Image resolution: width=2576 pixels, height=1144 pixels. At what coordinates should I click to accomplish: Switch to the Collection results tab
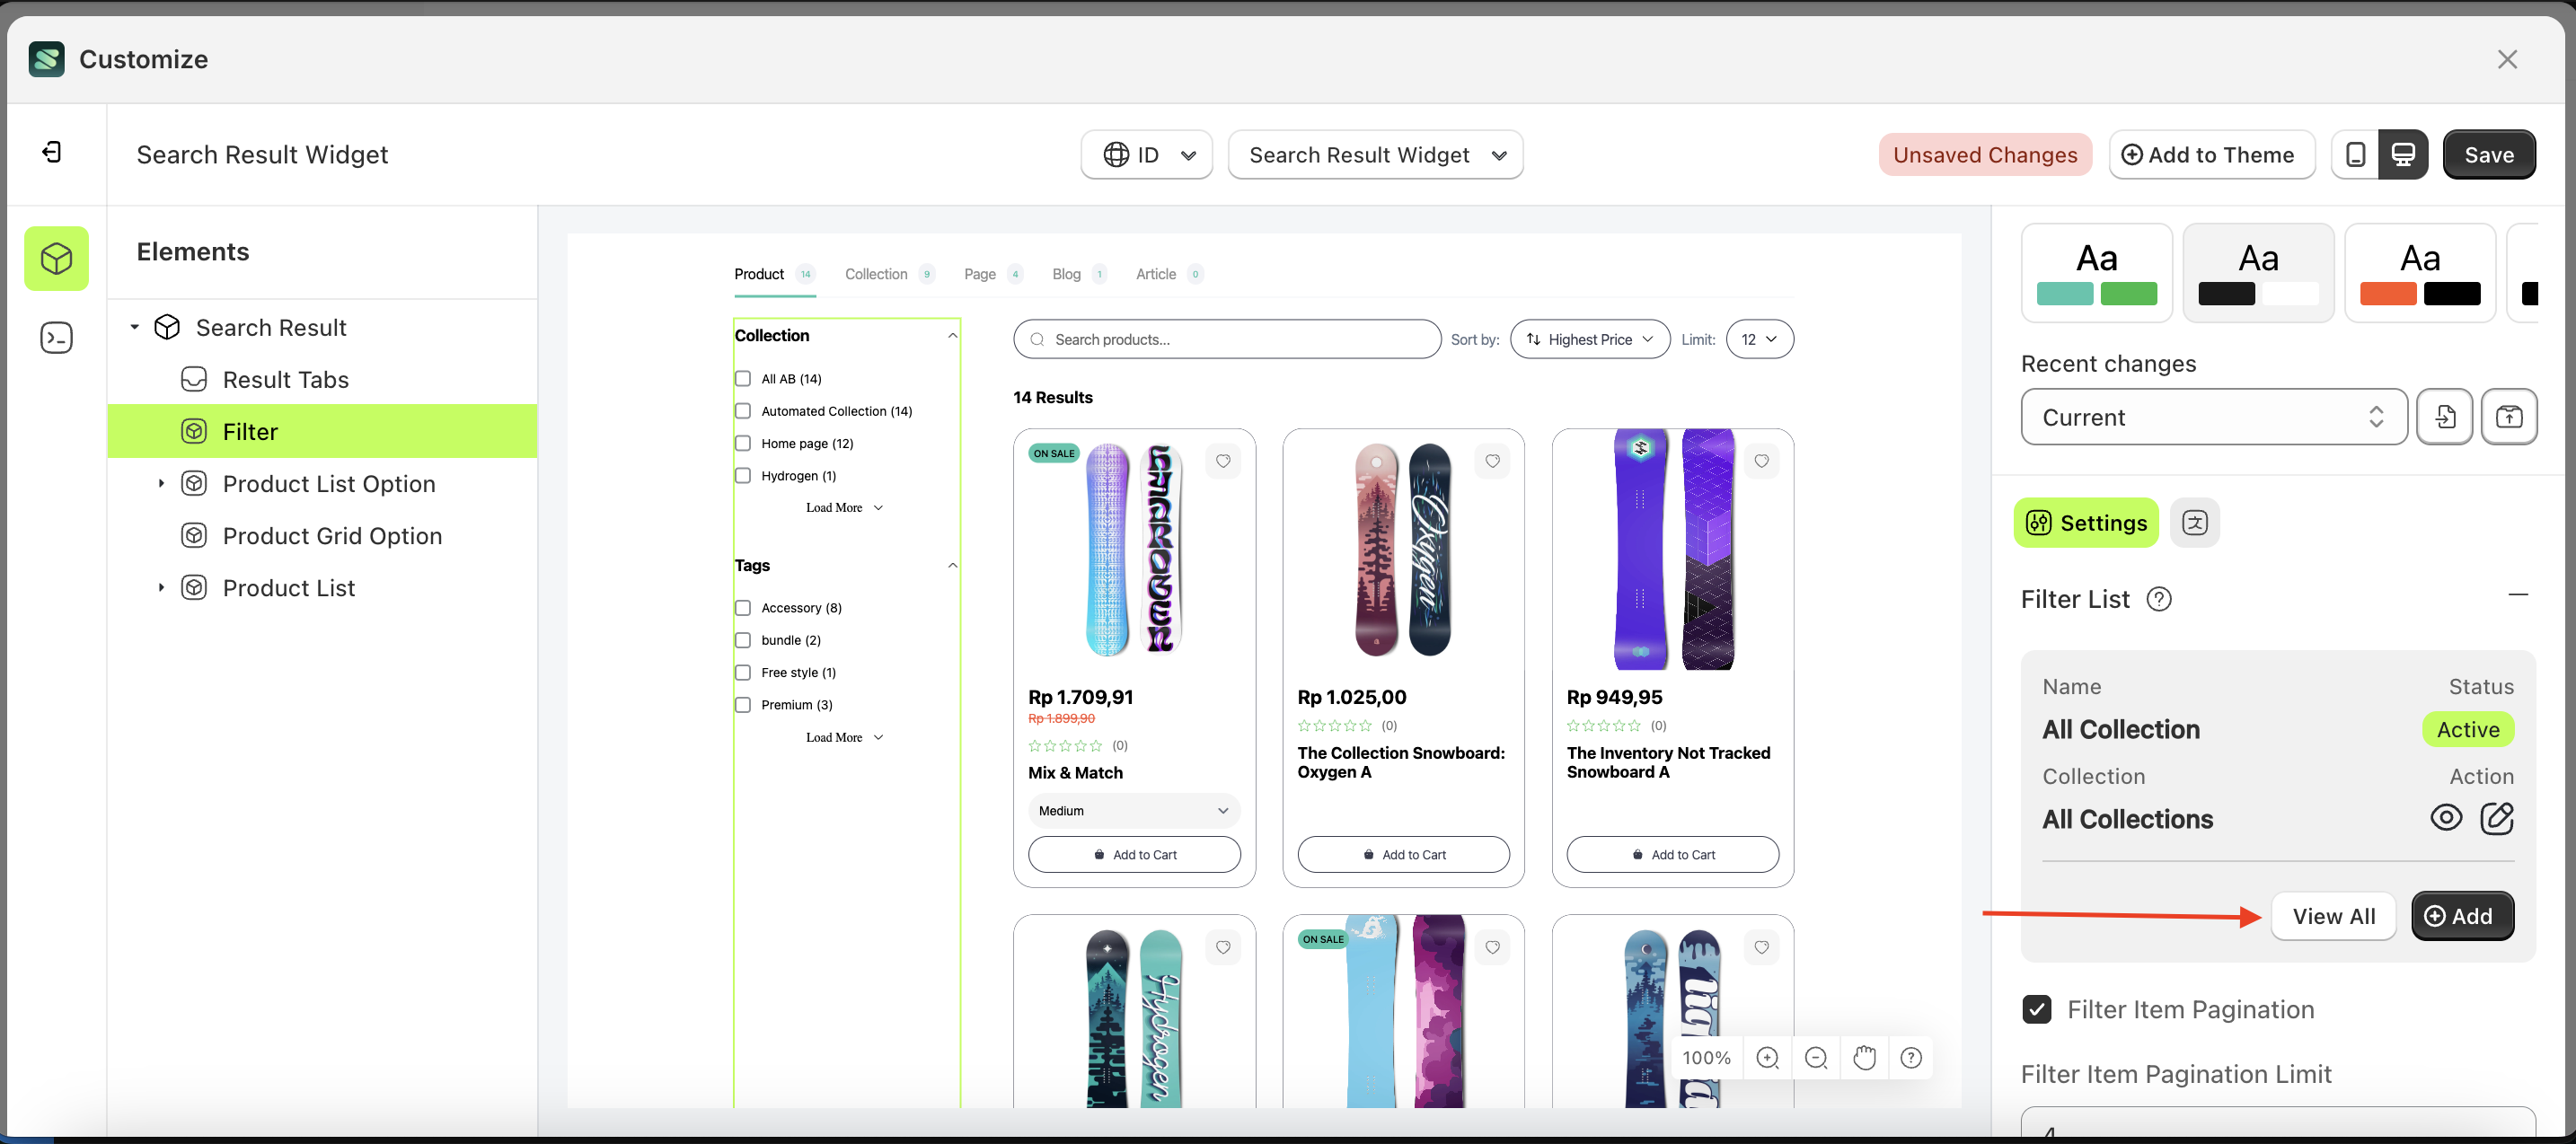click(877, 273)
